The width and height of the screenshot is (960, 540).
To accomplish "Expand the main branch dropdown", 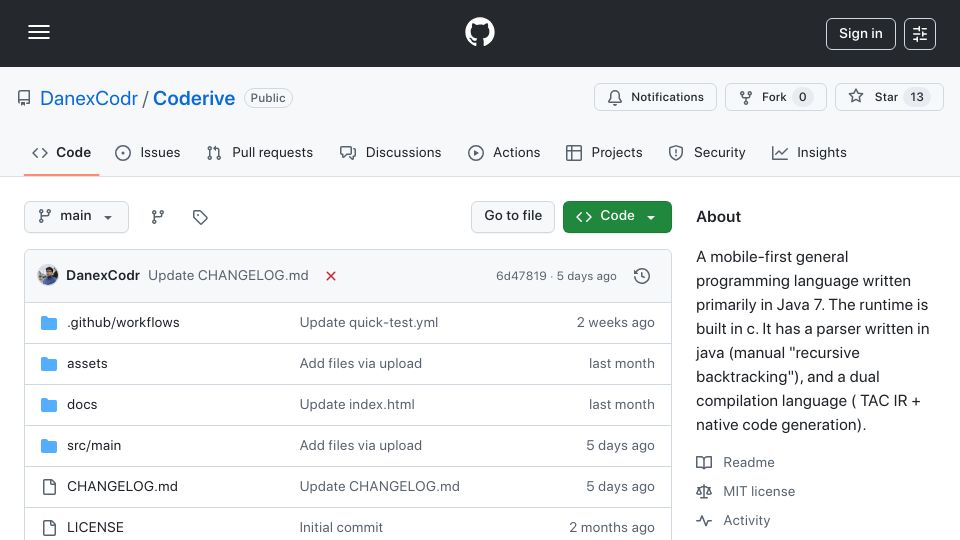I will (x=77, y=217).
